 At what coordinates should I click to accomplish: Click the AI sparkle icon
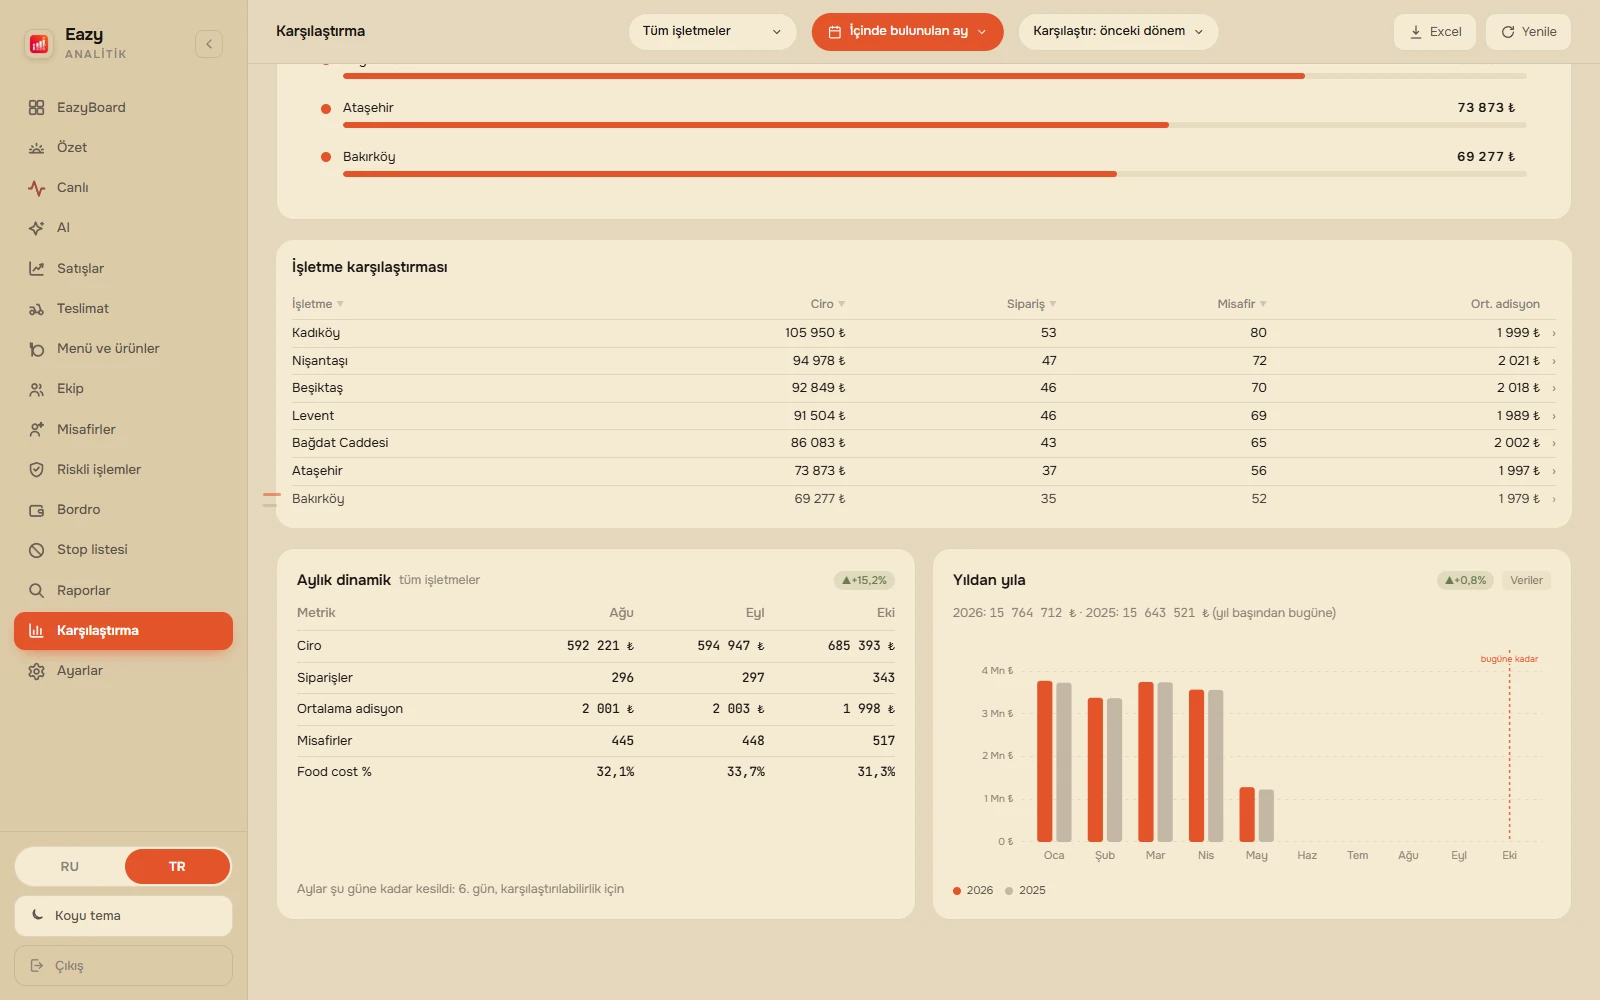coord(37,228)
